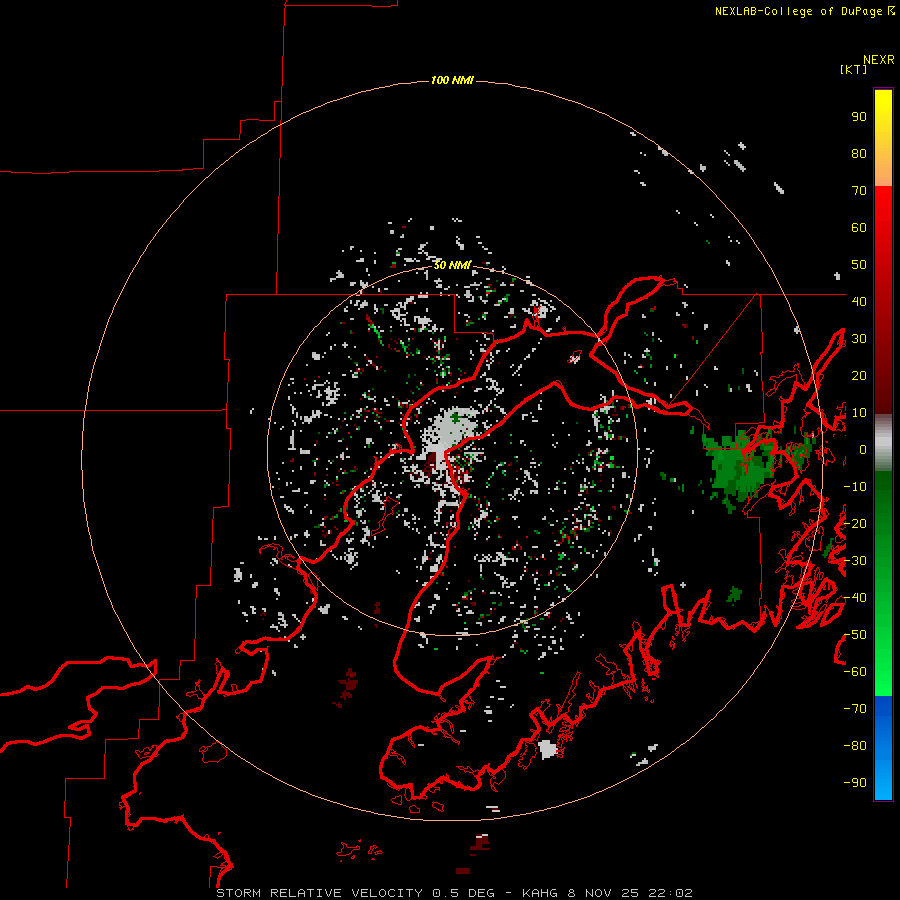
Task: Click the 50 NMI range ring label
Action: coord(452,265)
